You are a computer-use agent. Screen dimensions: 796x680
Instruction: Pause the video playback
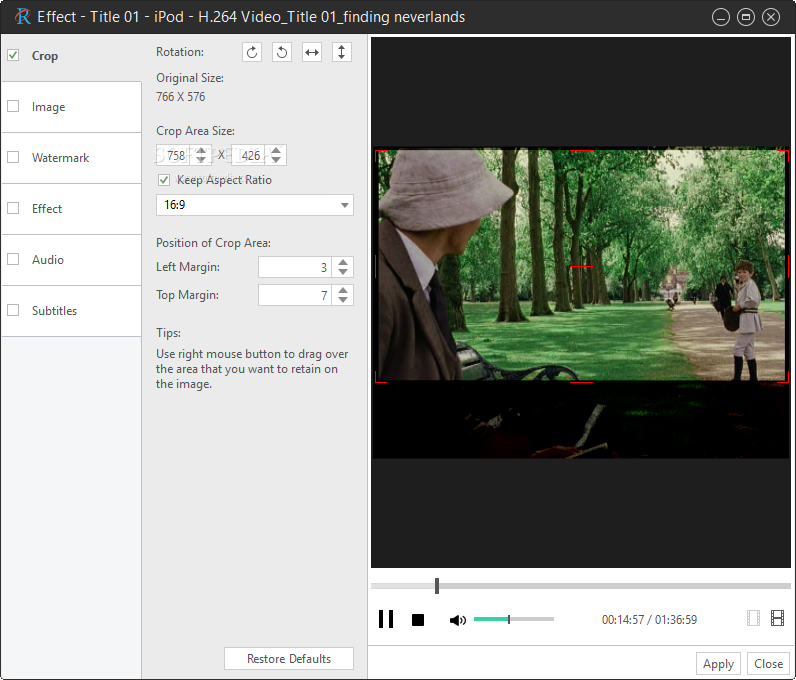386,619
